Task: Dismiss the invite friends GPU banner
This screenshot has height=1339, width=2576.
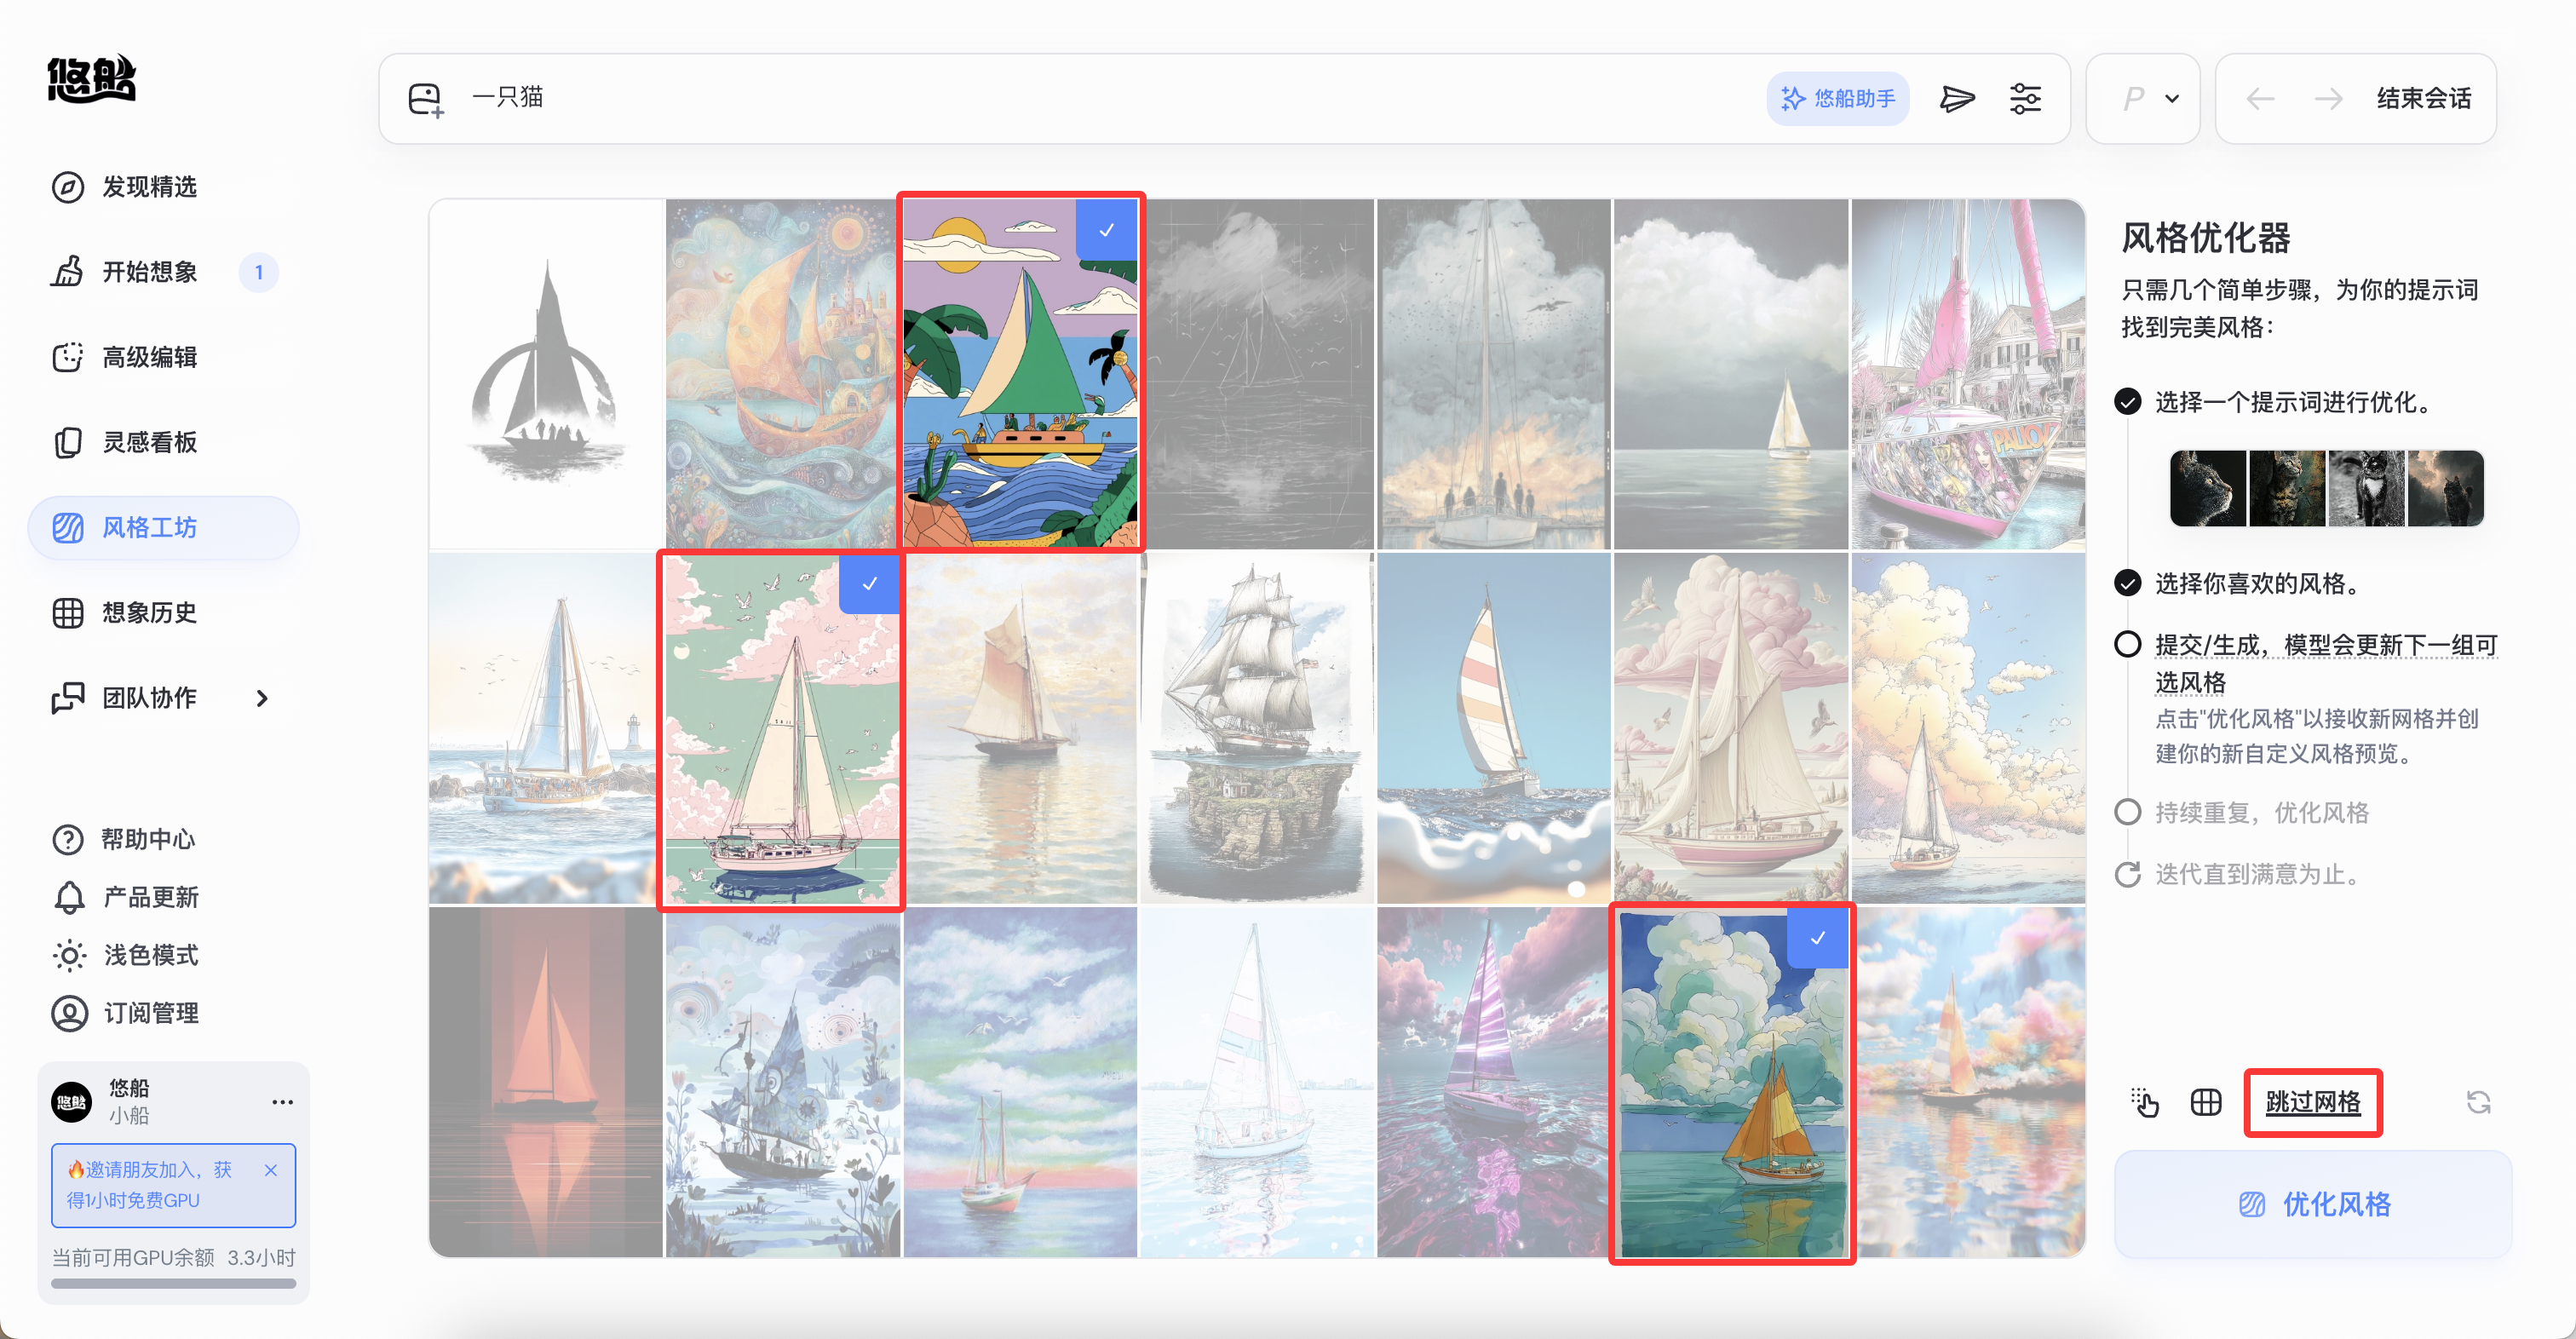Action: 271,1170
